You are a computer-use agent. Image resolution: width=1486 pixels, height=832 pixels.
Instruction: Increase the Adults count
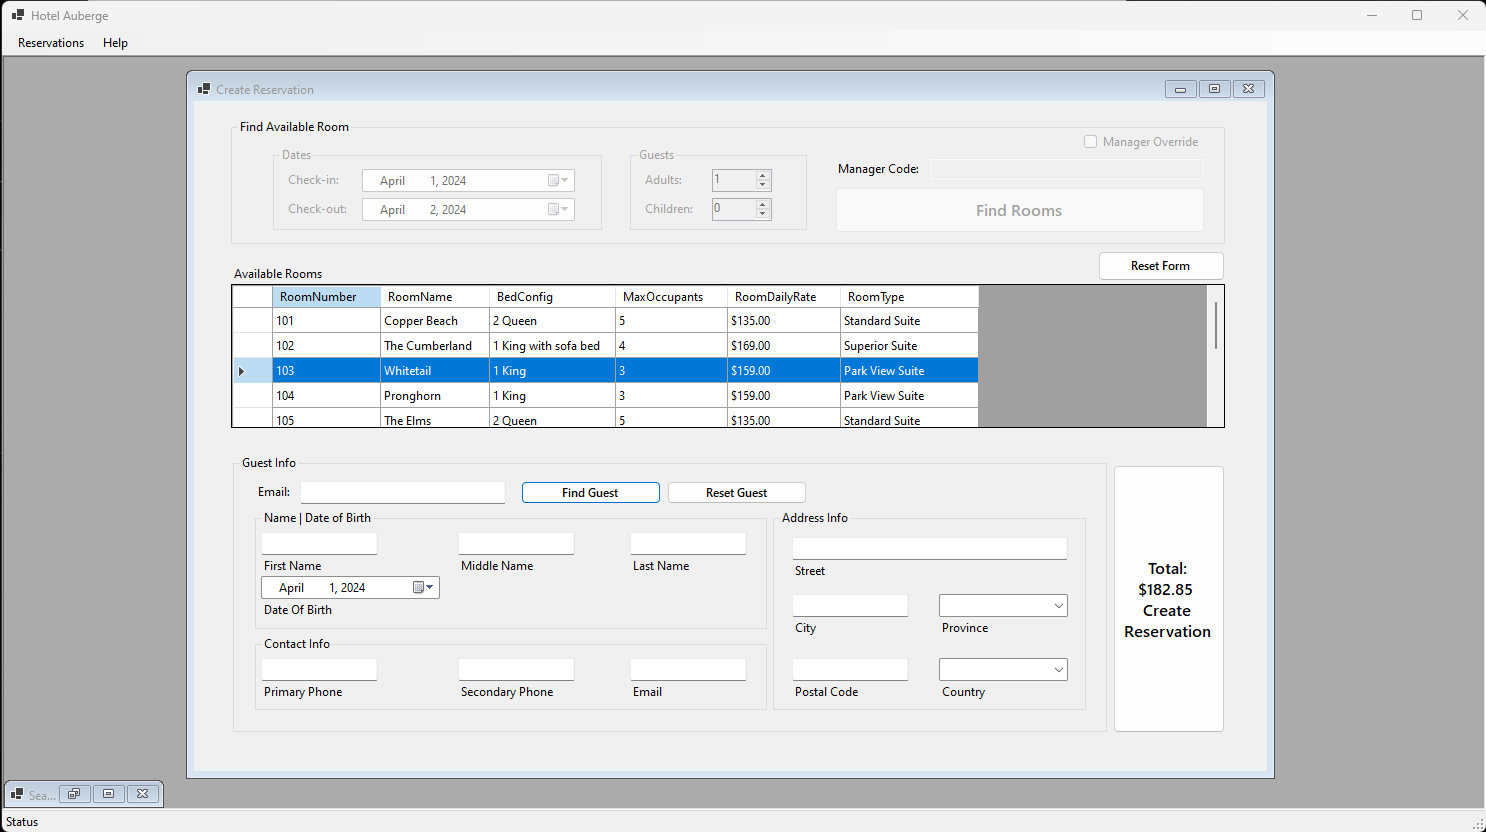tap(763, 175)
